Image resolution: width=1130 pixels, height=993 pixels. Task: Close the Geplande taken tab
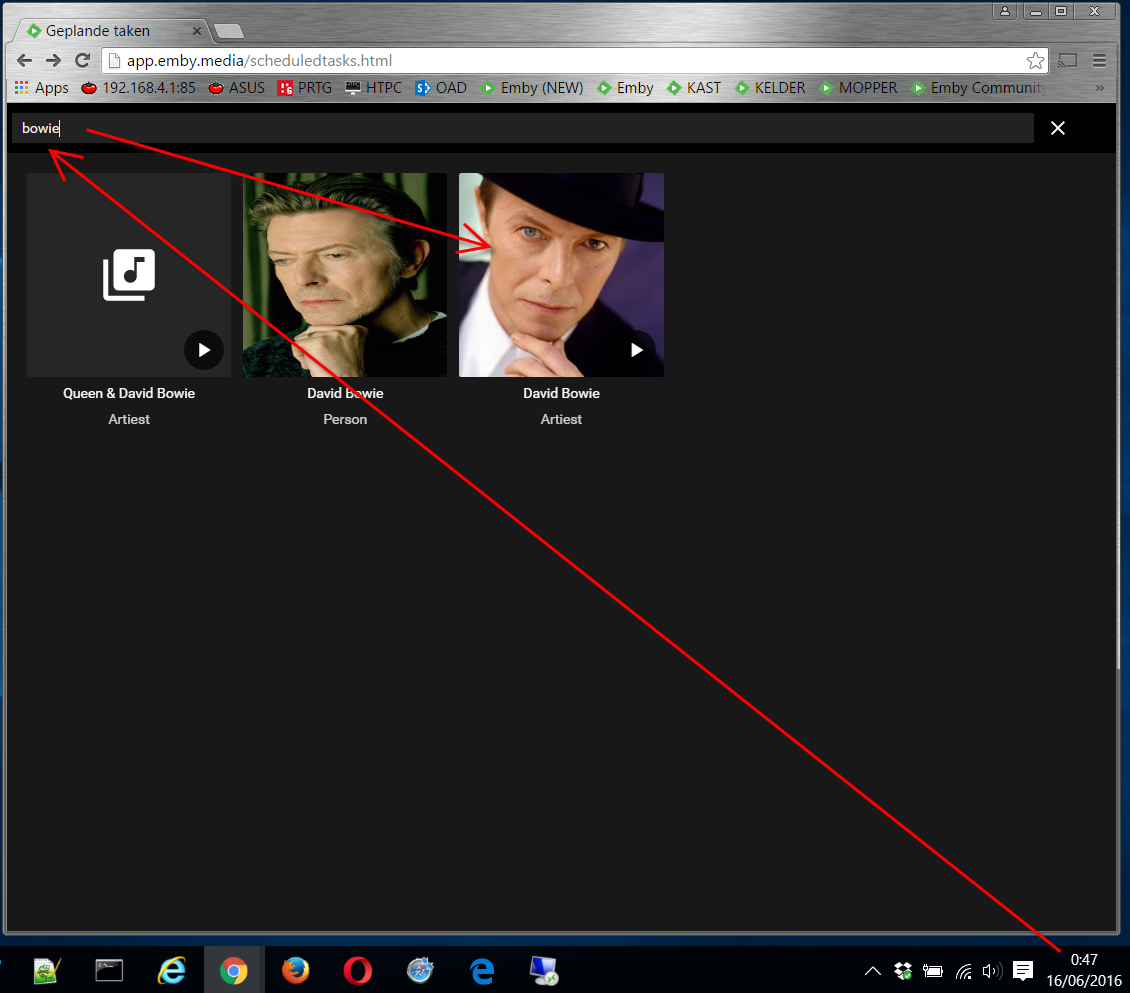tap(196, 31)
